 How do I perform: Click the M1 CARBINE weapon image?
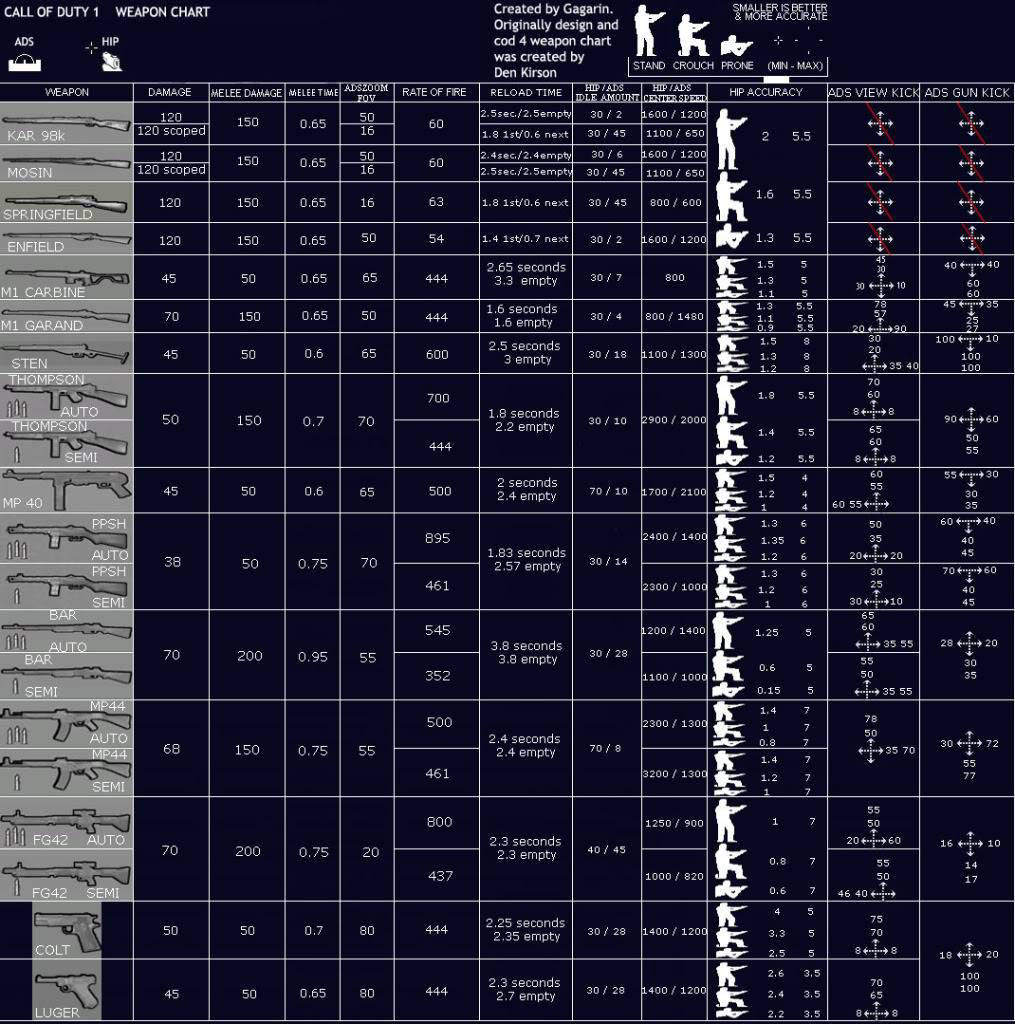[66, 278]
